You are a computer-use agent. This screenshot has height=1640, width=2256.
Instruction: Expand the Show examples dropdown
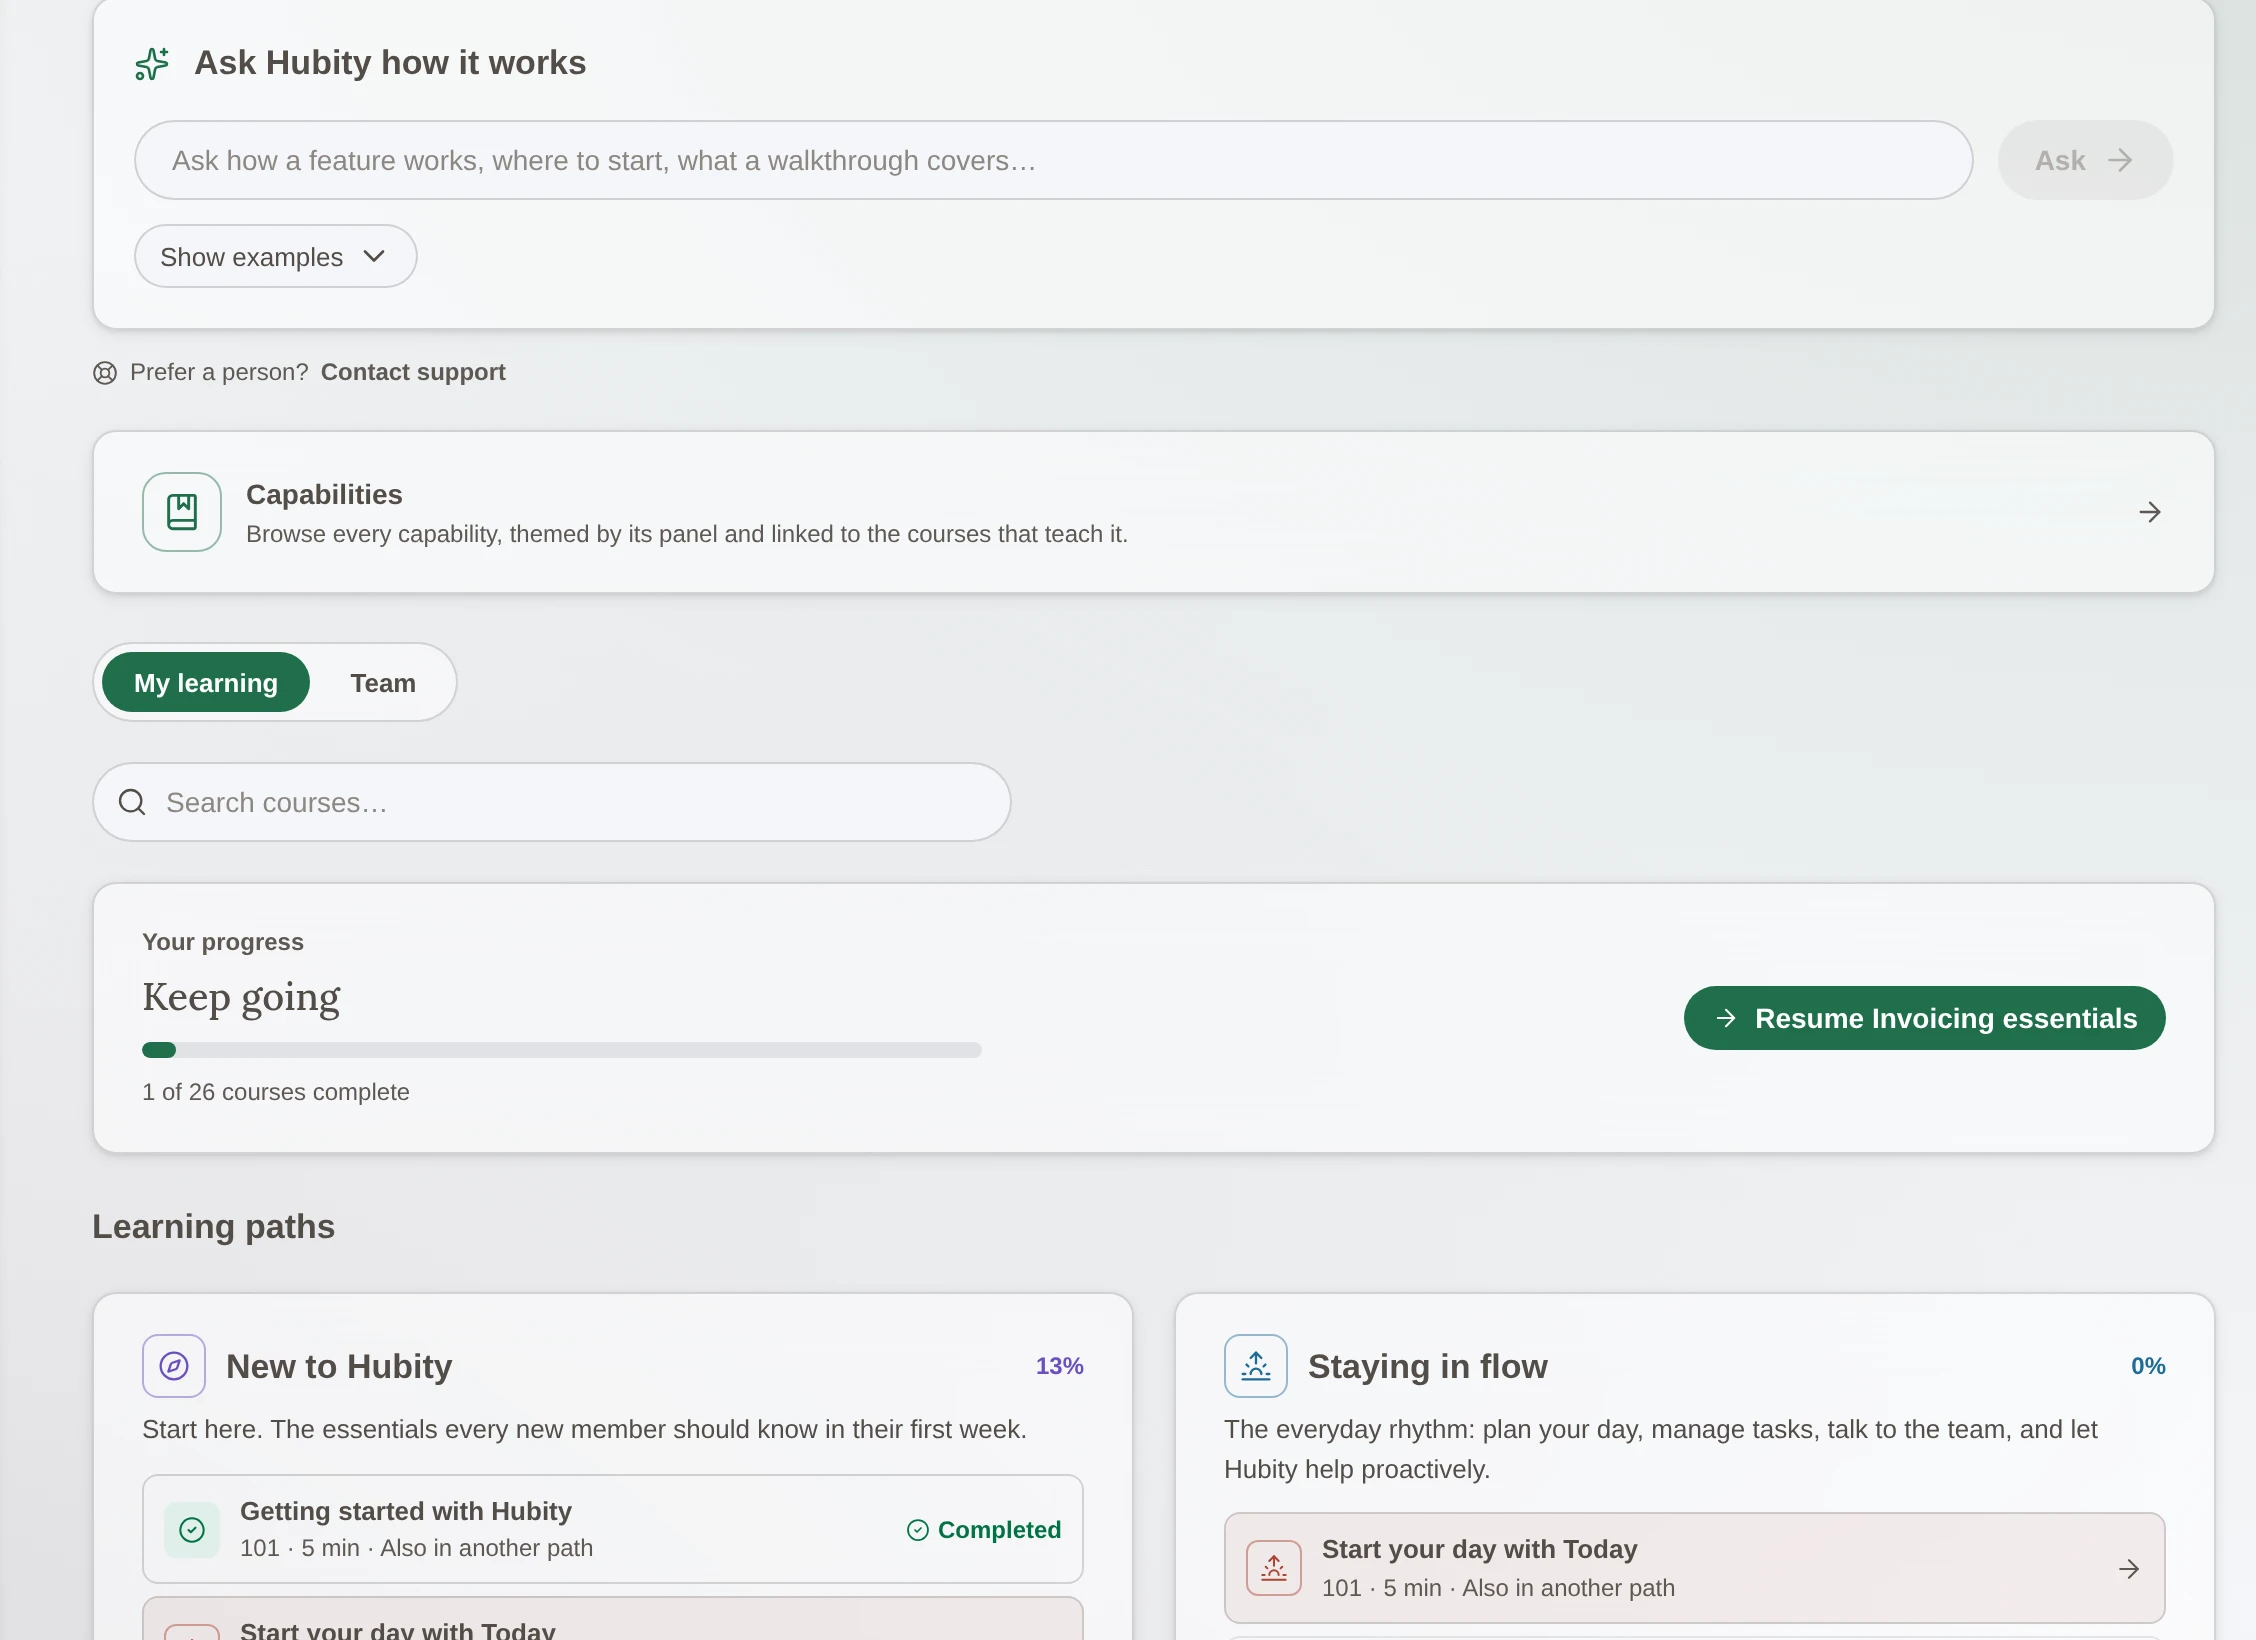275,256
